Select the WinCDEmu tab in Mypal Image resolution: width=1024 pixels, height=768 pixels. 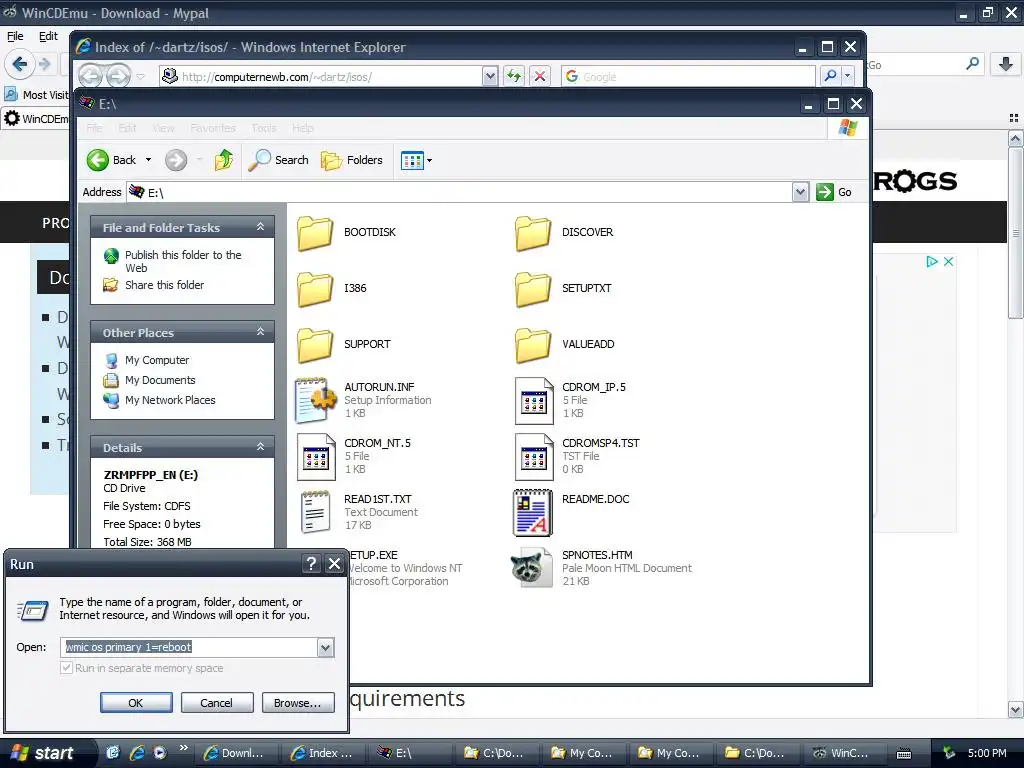pos(36,119)
